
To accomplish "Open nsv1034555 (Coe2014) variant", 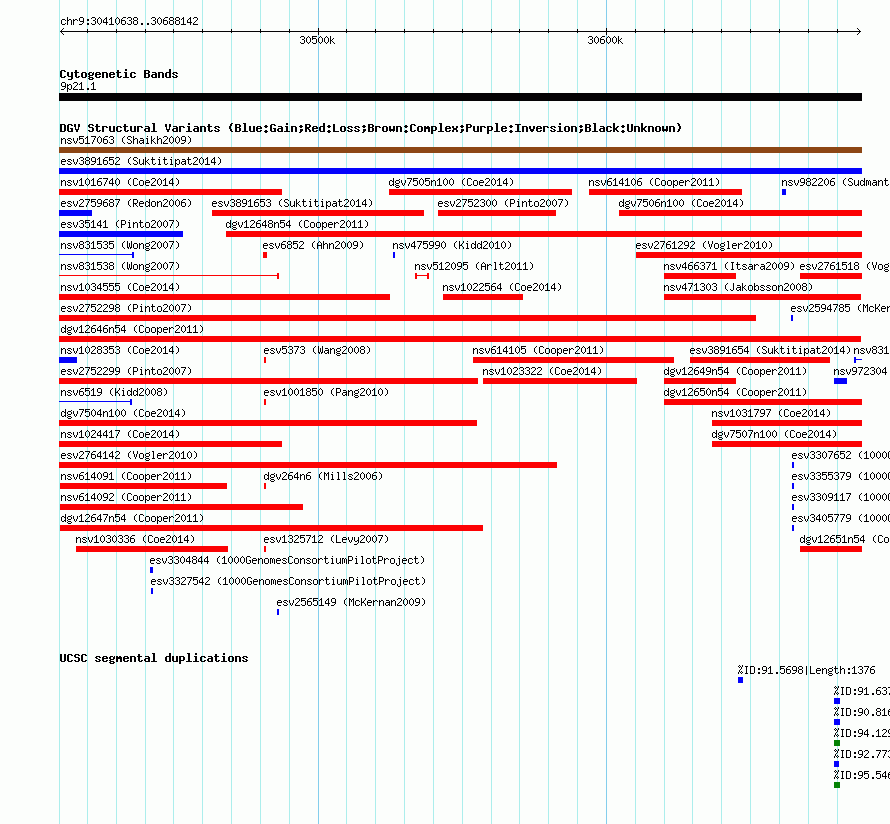I will tap(120, 287).
